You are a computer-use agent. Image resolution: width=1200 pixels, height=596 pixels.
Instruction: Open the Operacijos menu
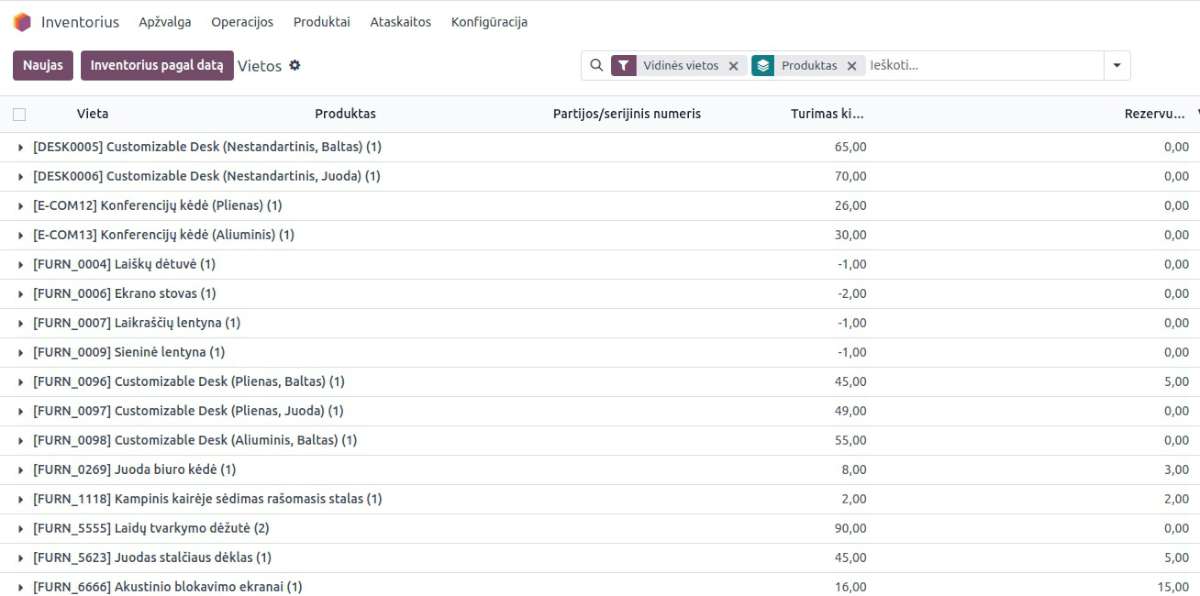(242, 22)
